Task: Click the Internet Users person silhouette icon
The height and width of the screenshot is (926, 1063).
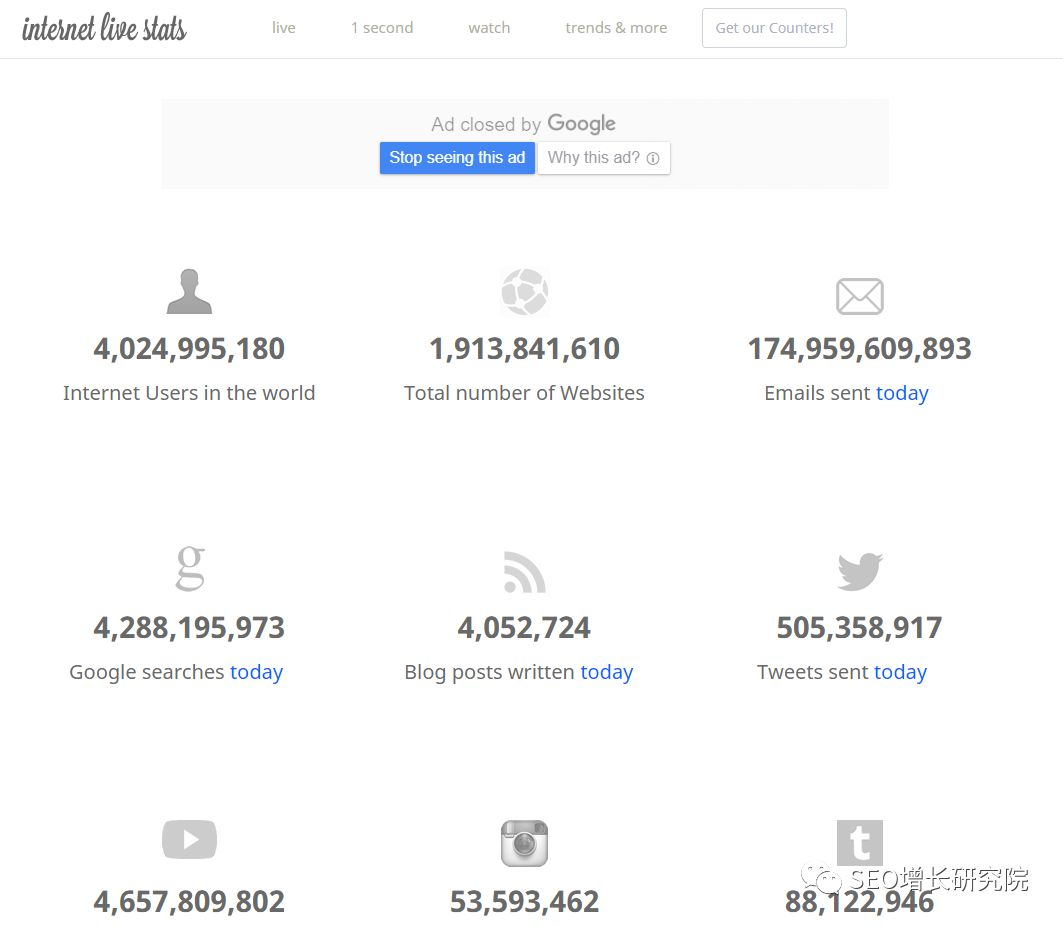Action: pos(189,291)
